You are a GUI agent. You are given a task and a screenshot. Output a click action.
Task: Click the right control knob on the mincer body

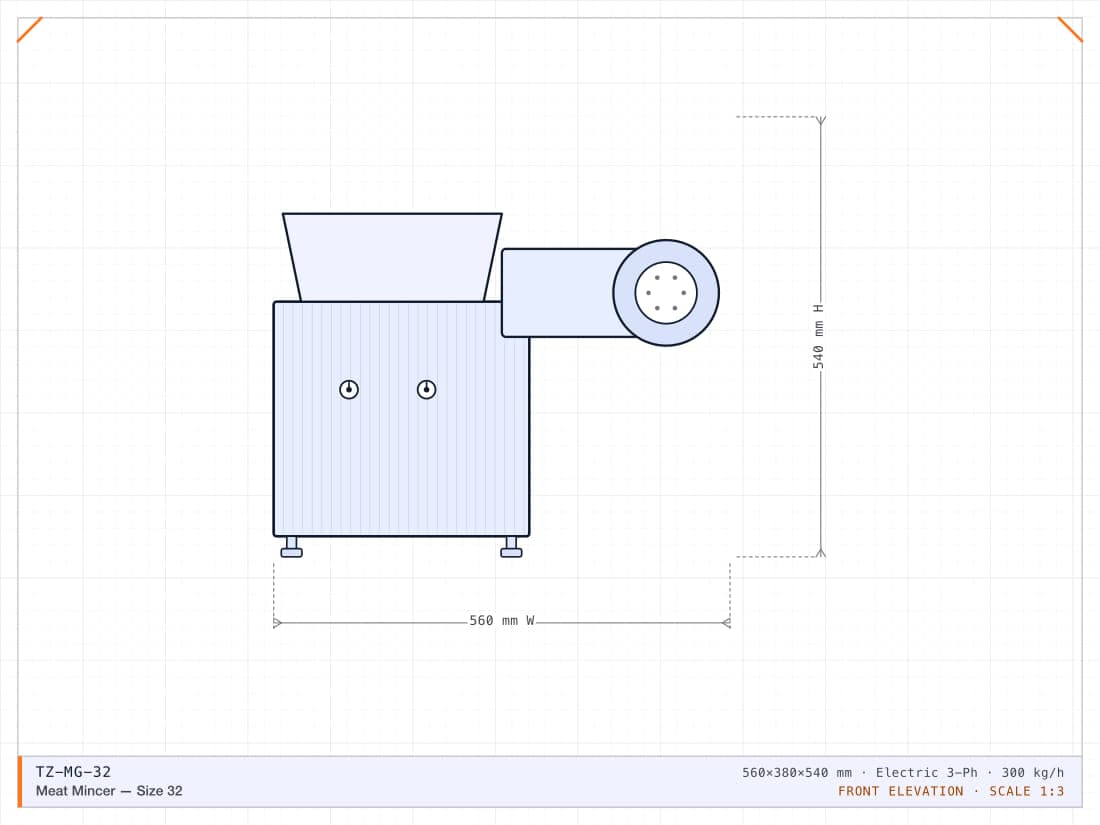(x=427, y=389)
